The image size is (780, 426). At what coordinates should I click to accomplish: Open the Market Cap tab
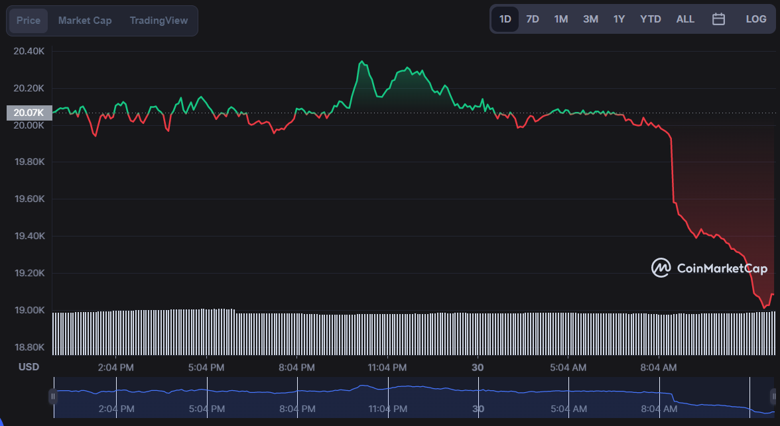(x=85, y=20)
